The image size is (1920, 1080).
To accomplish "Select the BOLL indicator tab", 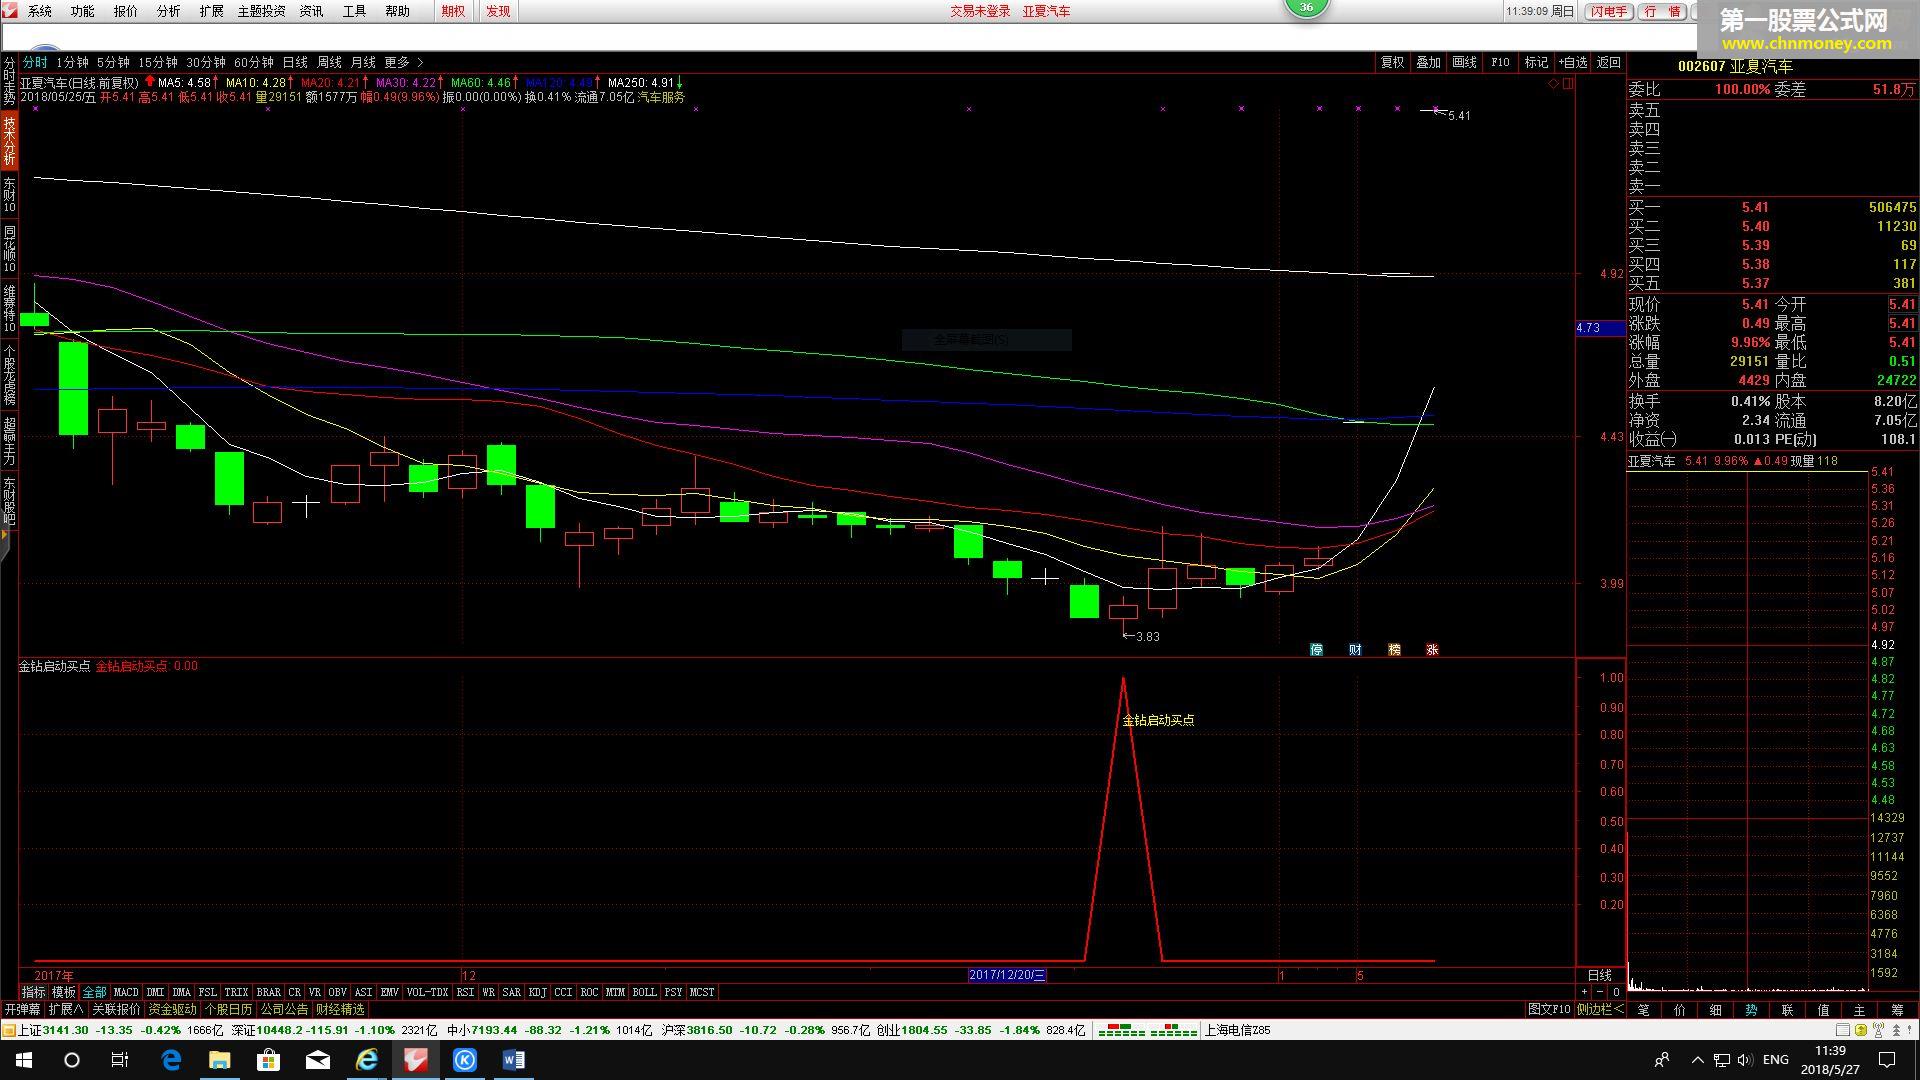I will point(644,992).
